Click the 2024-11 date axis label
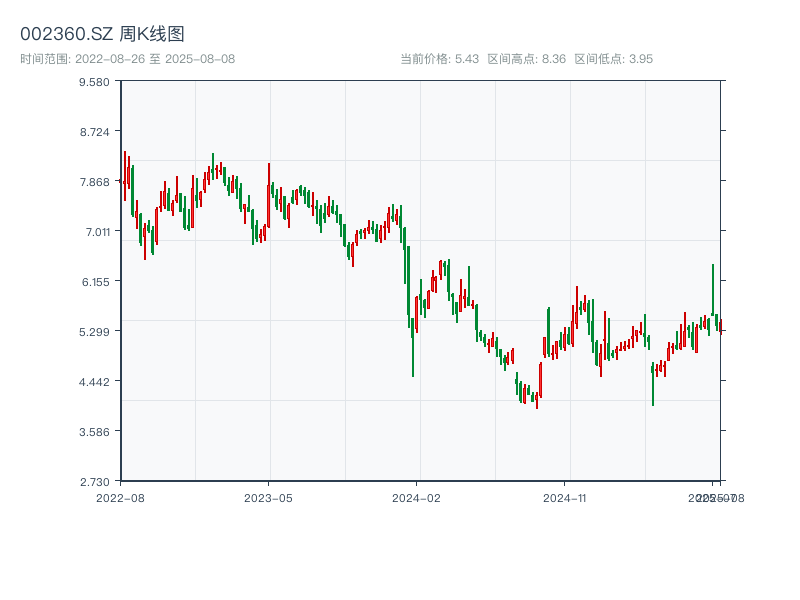This screenshot has height=600, width=800. (564, 497)
